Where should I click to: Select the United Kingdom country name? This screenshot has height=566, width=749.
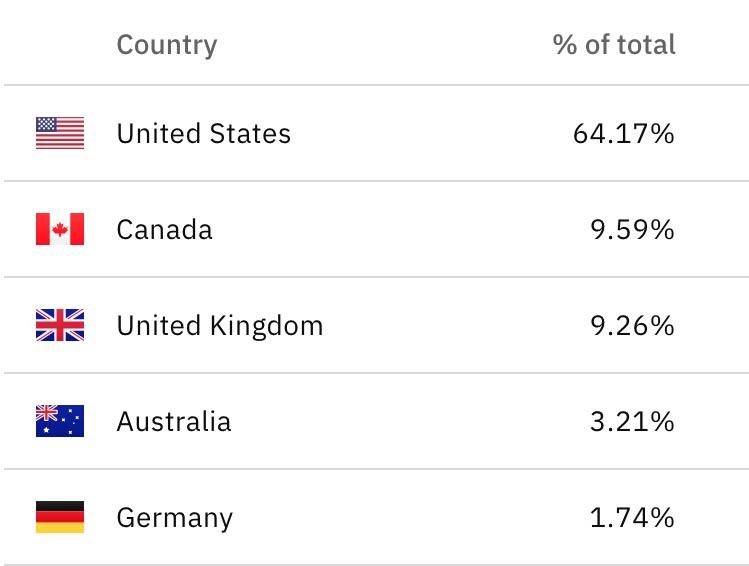point(220,326)
